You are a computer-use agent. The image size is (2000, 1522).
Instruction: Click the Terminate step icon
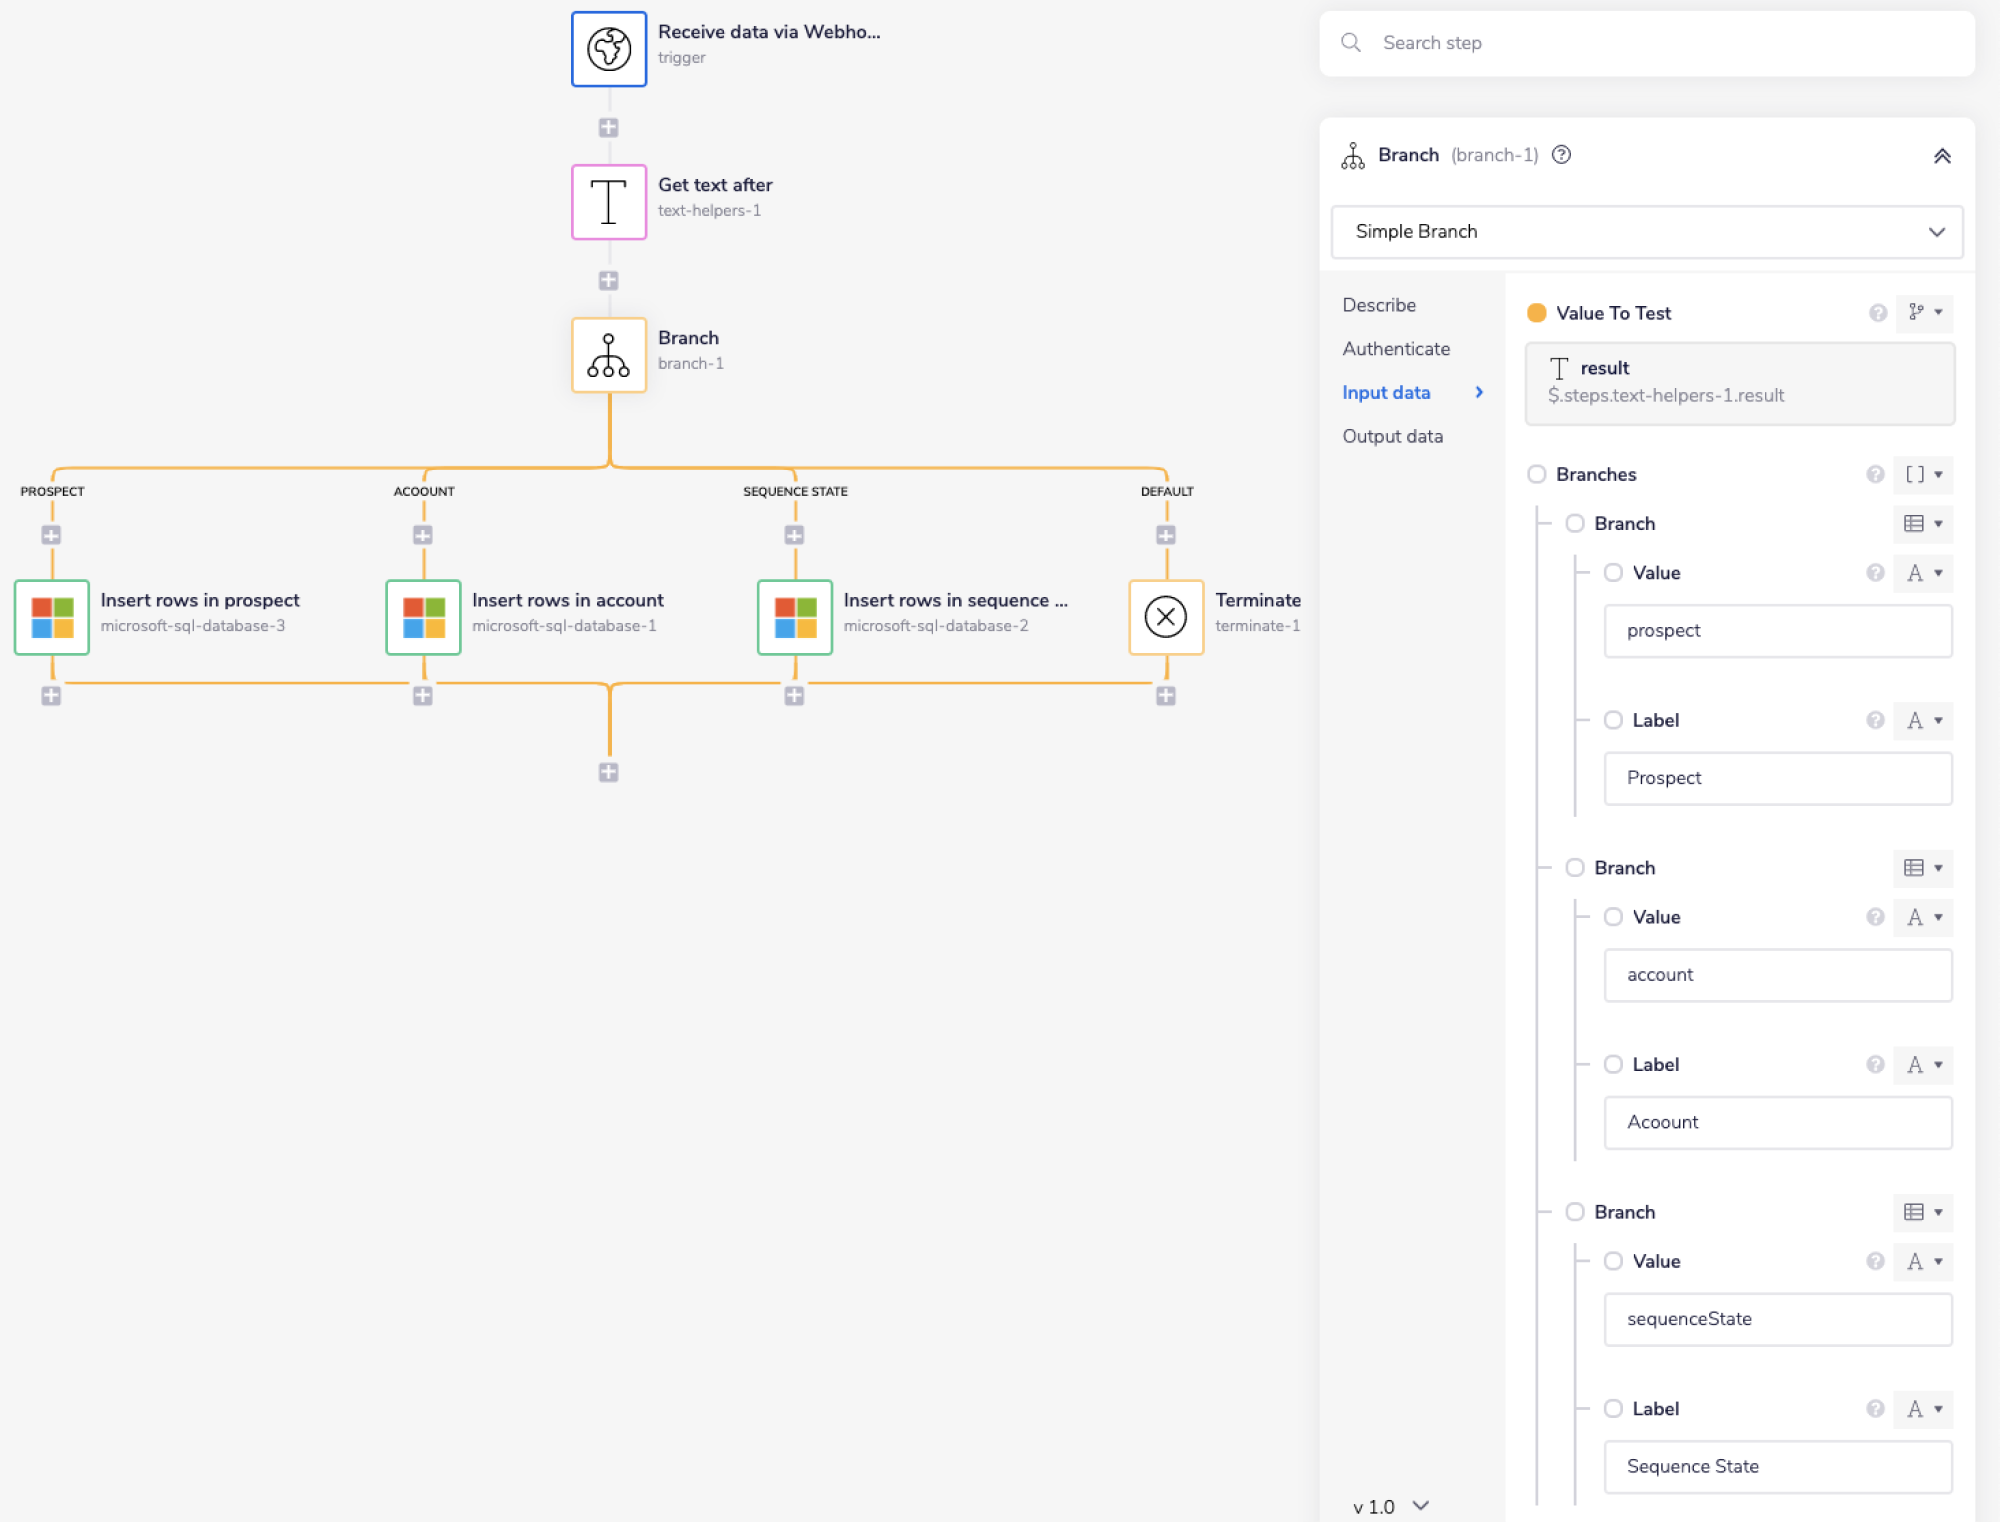(x=1166, y=617)
